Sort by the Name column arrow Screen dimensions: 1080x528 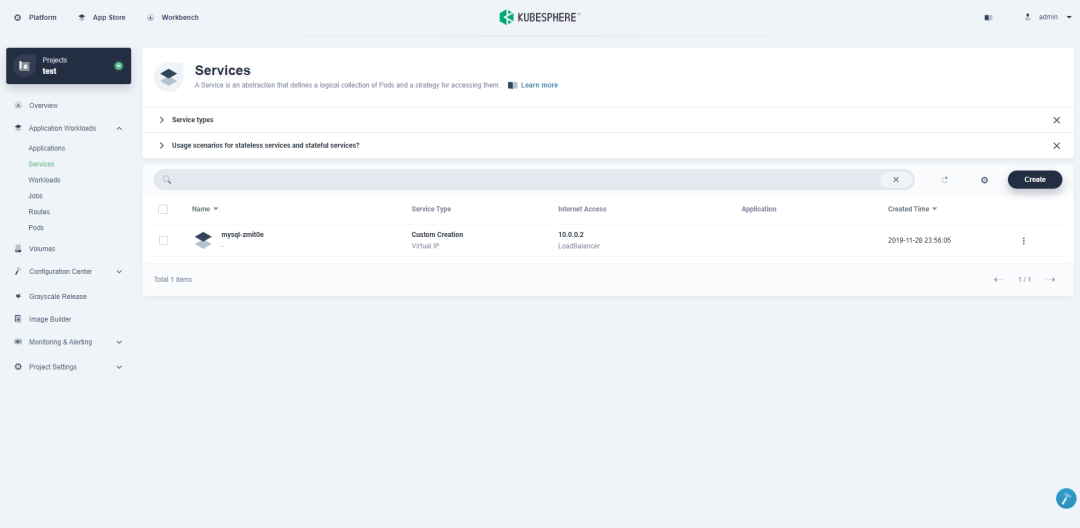[216, 209]
